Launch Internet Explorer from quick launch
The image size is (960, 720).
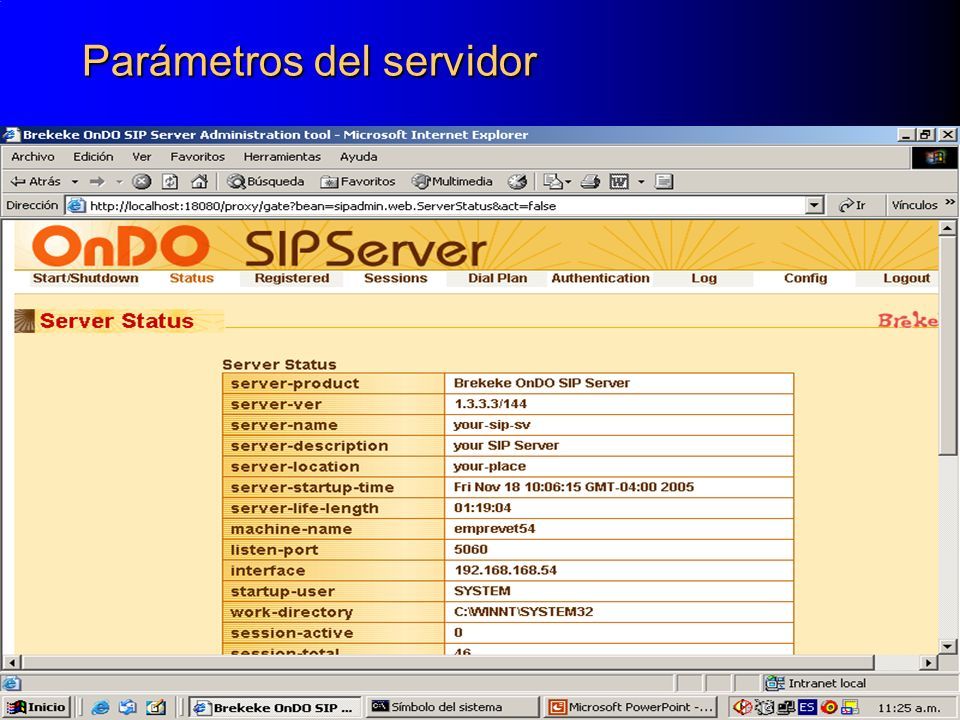coord(100,708)
